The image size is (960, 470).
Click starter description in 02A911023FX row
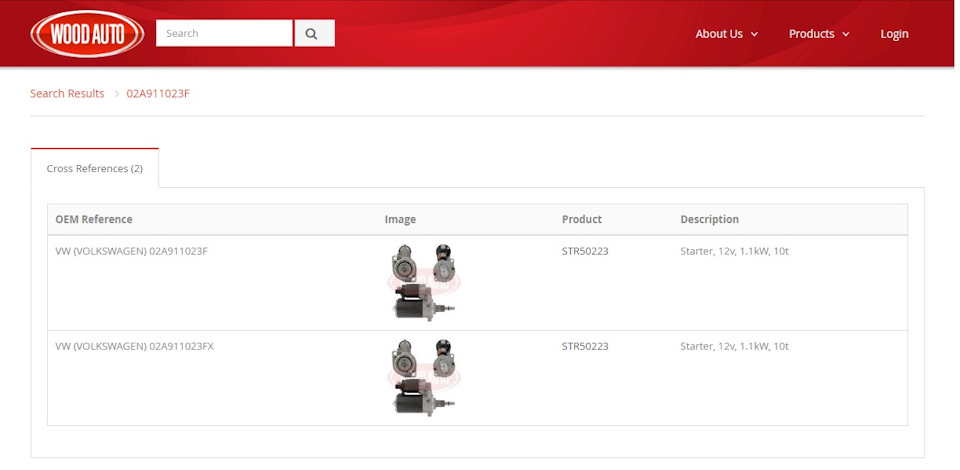coord(734,346)
